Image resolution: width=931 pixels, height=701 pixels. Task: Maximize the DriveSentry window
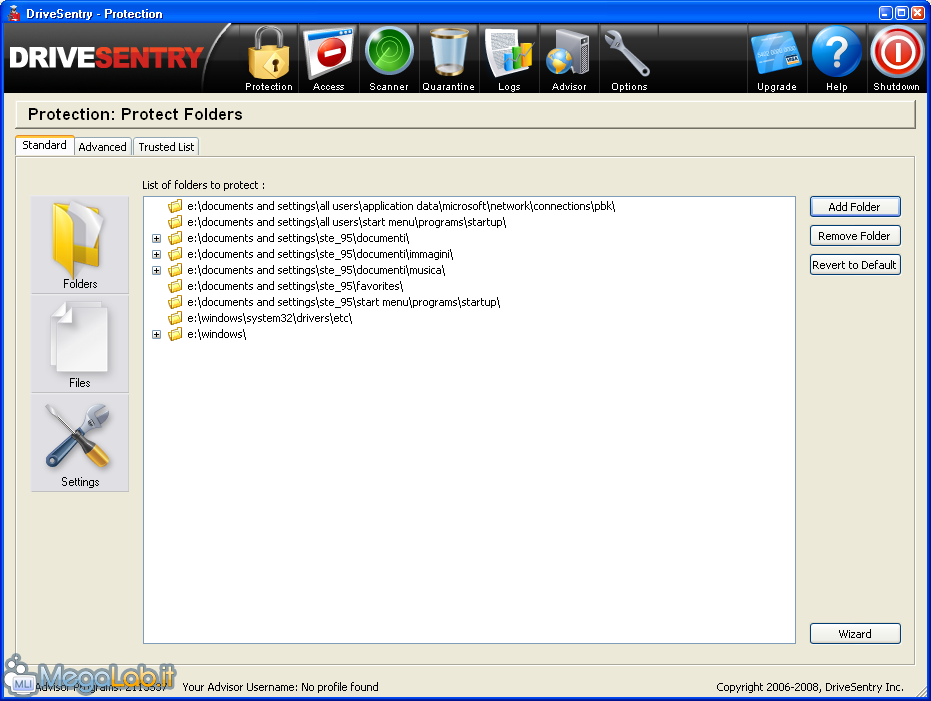pyautogui.click(x=901, y=13)
